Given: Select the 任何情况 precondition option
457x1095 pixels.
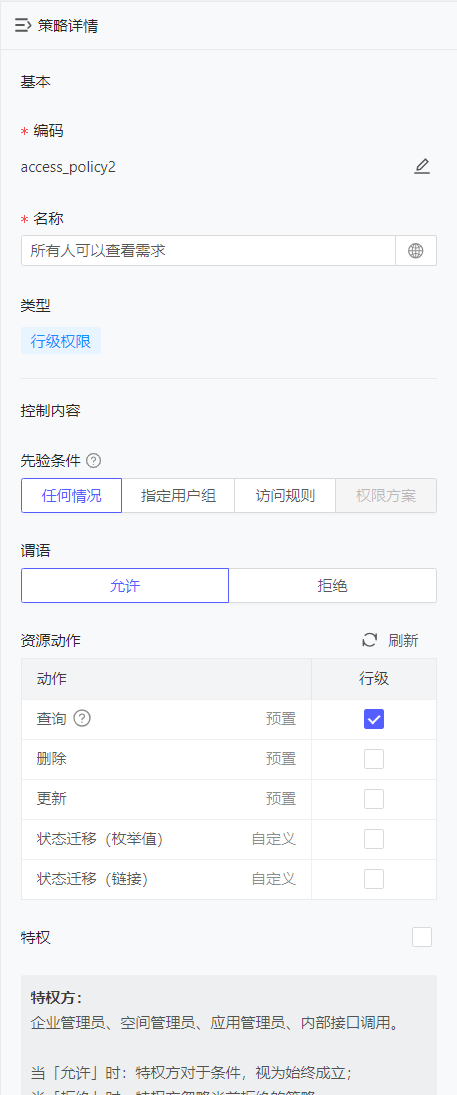Looking at the screenshot, I should click(71, 496).
